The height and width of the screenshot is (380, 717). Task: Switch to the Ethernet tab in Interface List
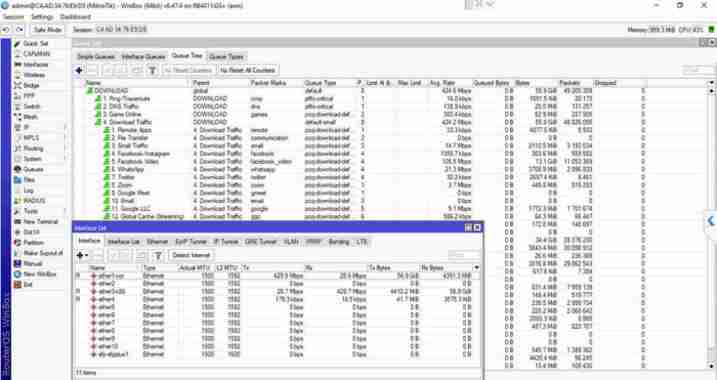click(157, 242)
